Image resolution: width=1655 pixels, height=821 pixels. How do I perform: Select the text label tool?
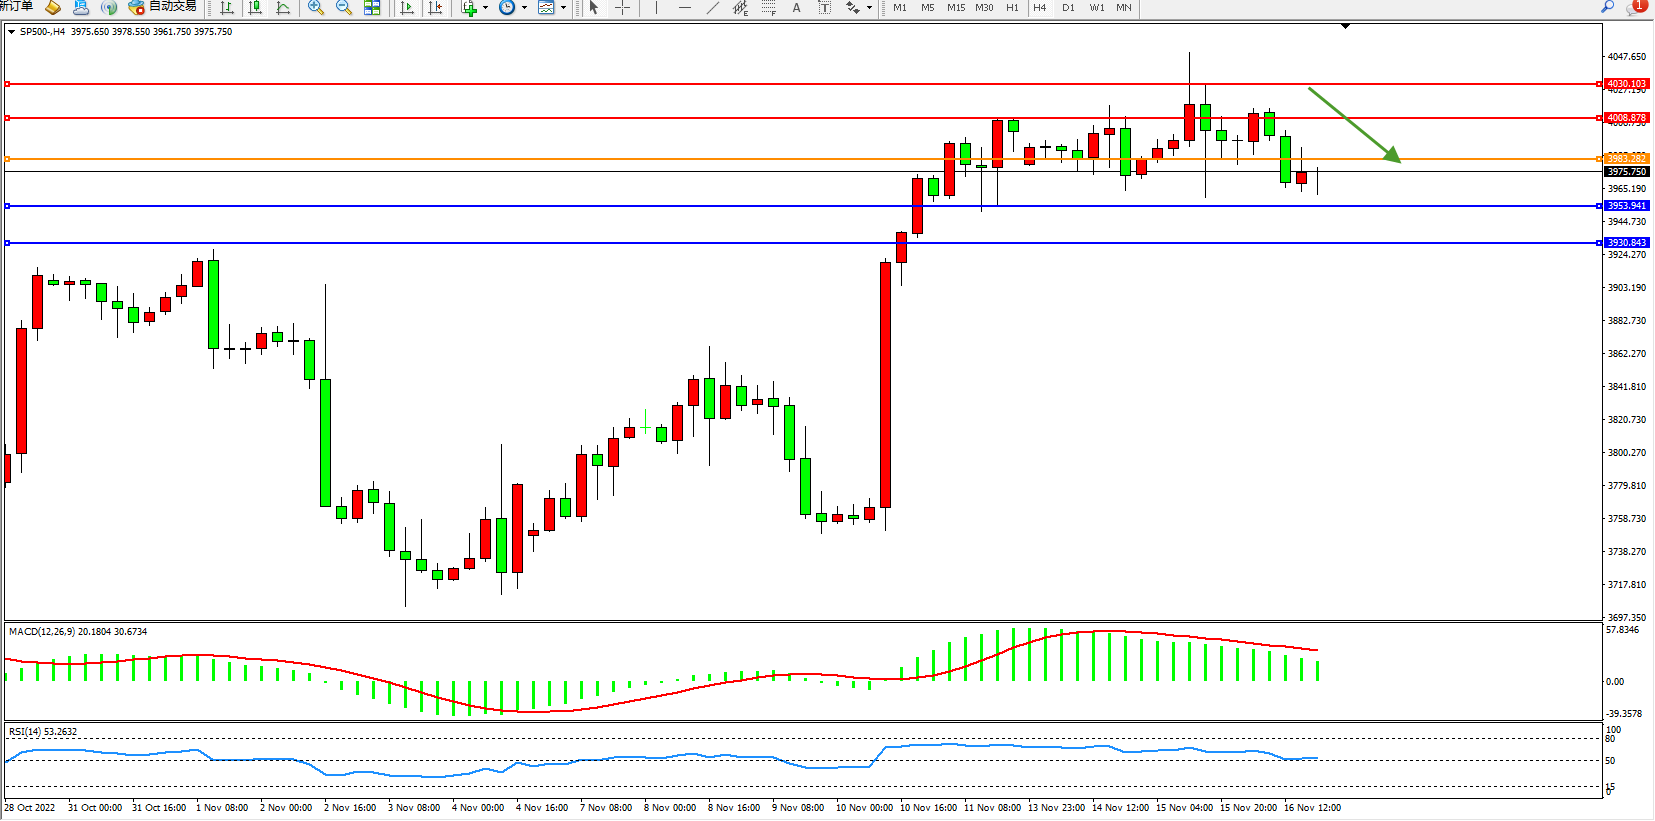click(824, 8)
